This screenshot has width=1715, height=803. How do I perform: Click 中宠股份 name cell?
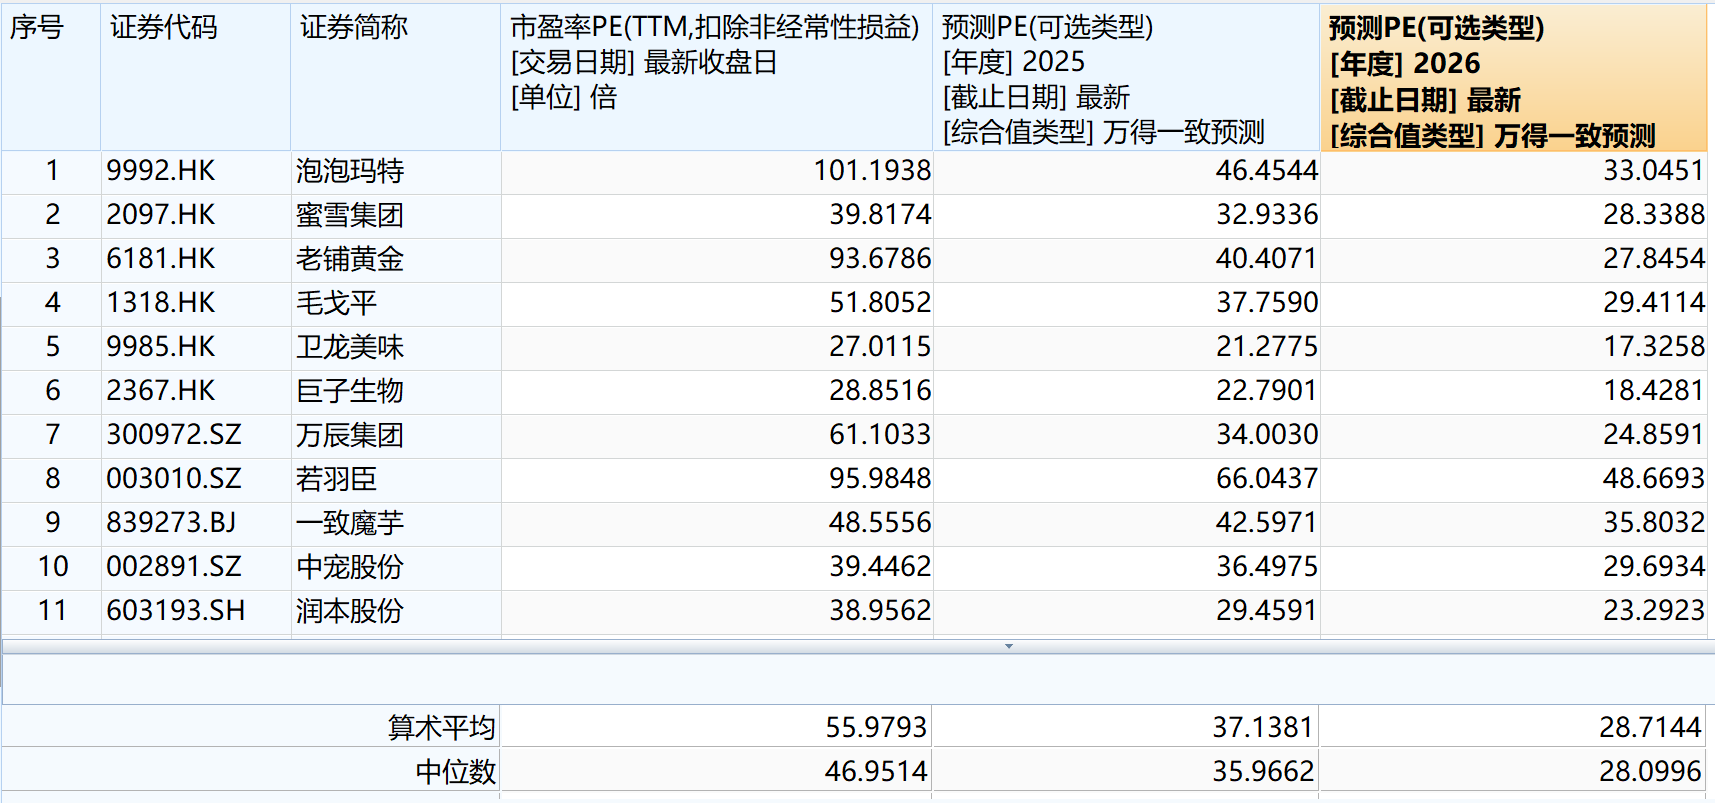[349, 567]
